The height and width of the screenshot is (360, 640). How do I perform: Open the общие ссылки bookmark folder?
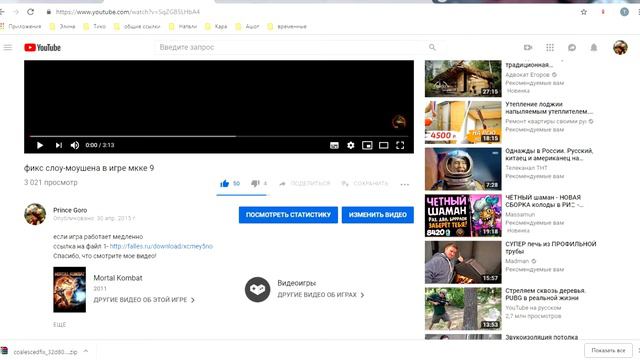click(x=137, y=27)
